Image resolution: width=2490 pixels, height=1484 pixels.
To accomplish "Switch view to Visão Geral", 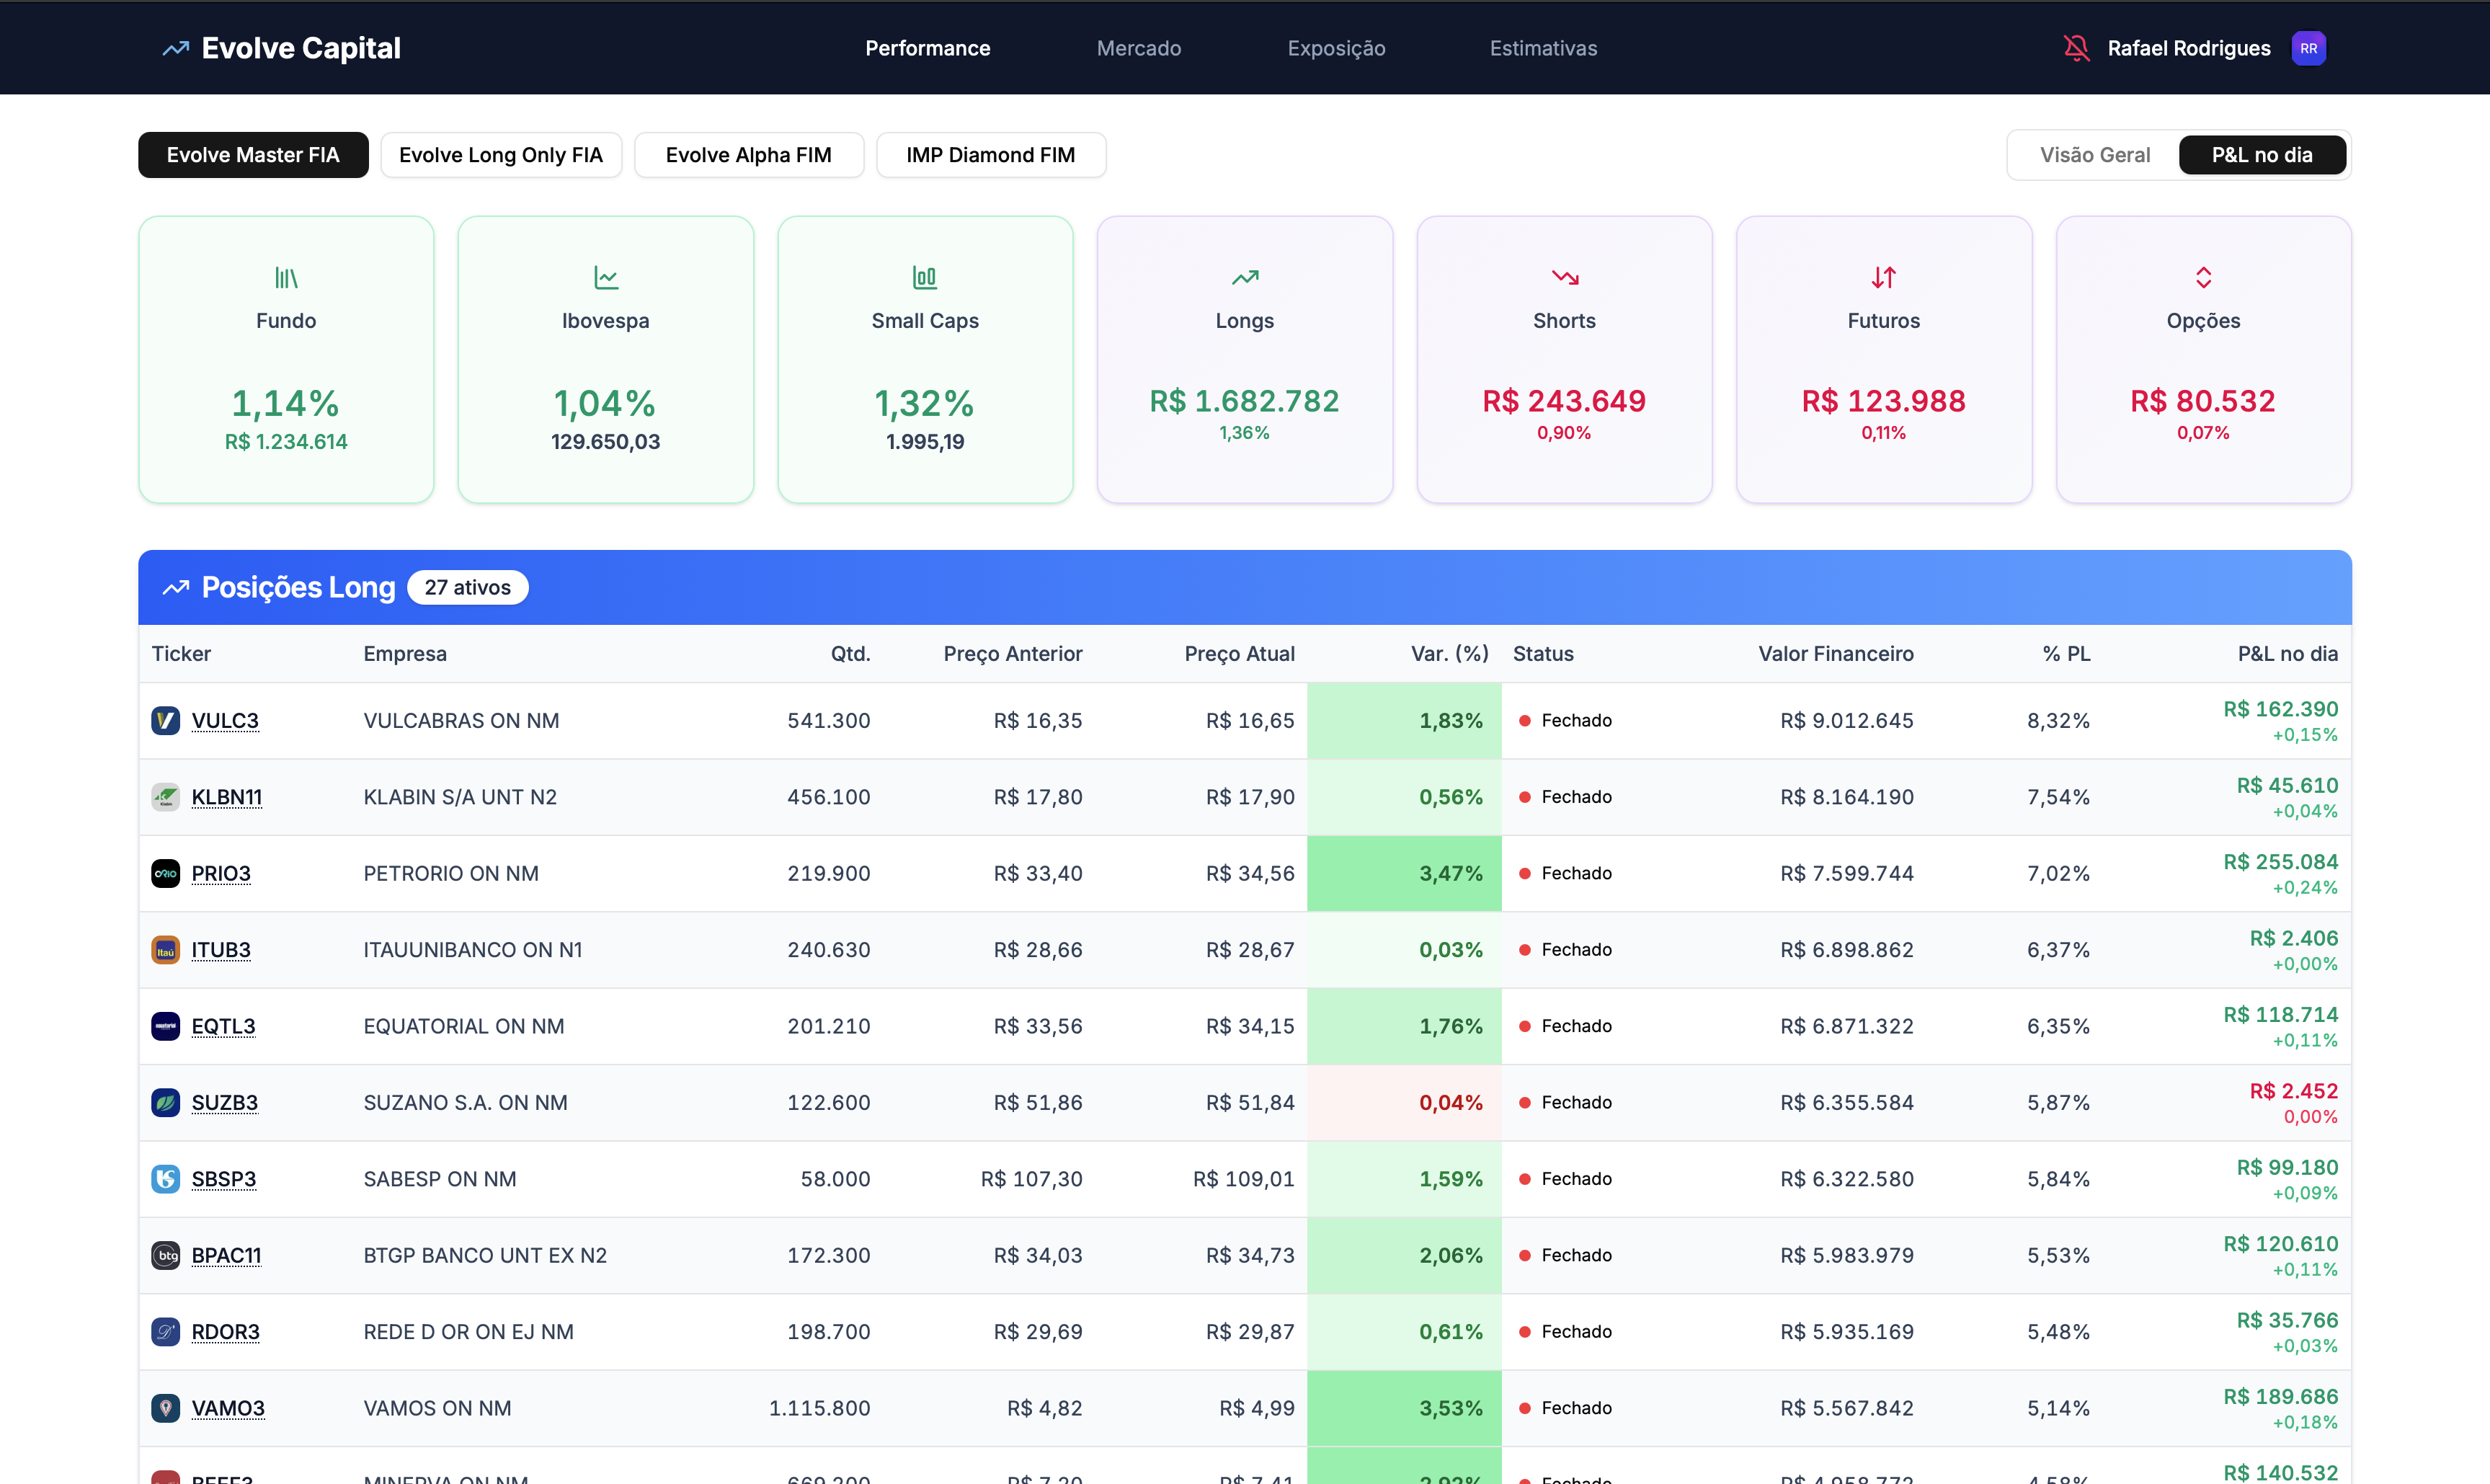I will tap(2094, 155).
